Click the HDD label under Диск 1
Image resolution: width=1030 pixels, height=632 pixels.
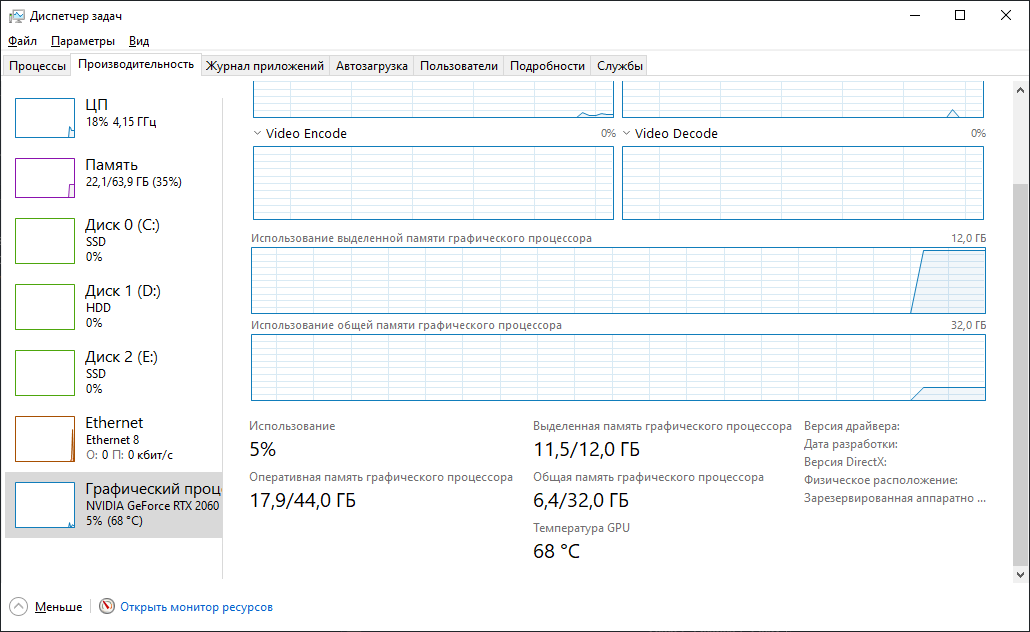coord(98,307)
